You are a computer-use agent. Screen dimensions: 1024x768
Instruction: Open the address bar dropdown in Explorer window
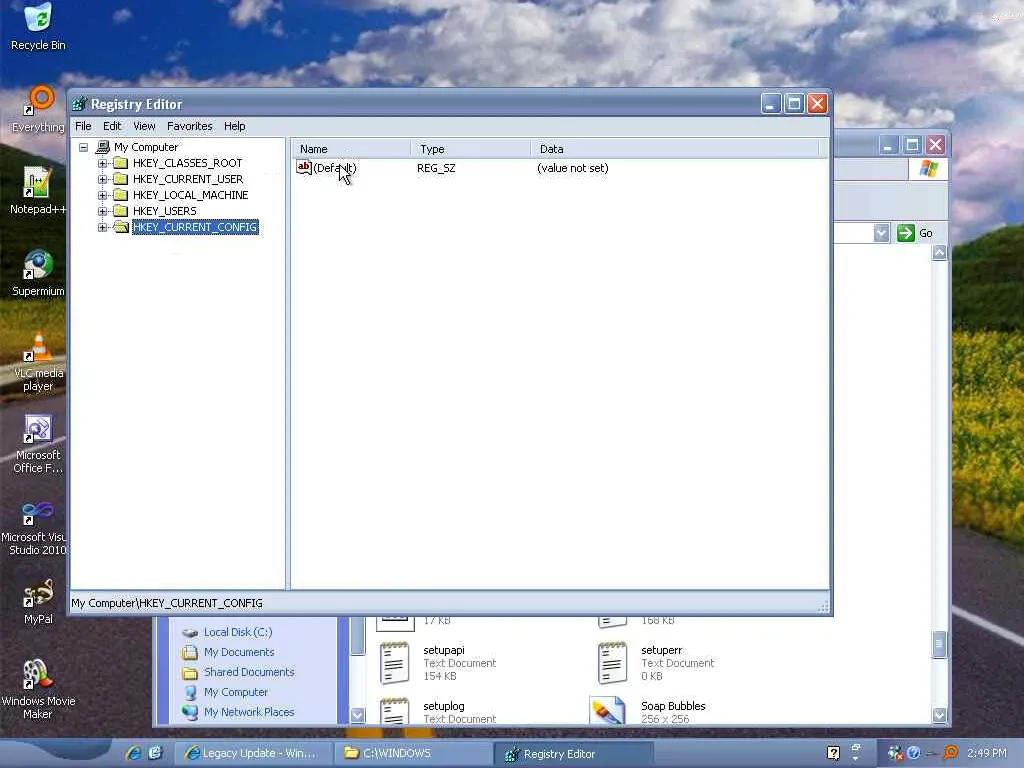pyautogui.click(x=881, y=232)
